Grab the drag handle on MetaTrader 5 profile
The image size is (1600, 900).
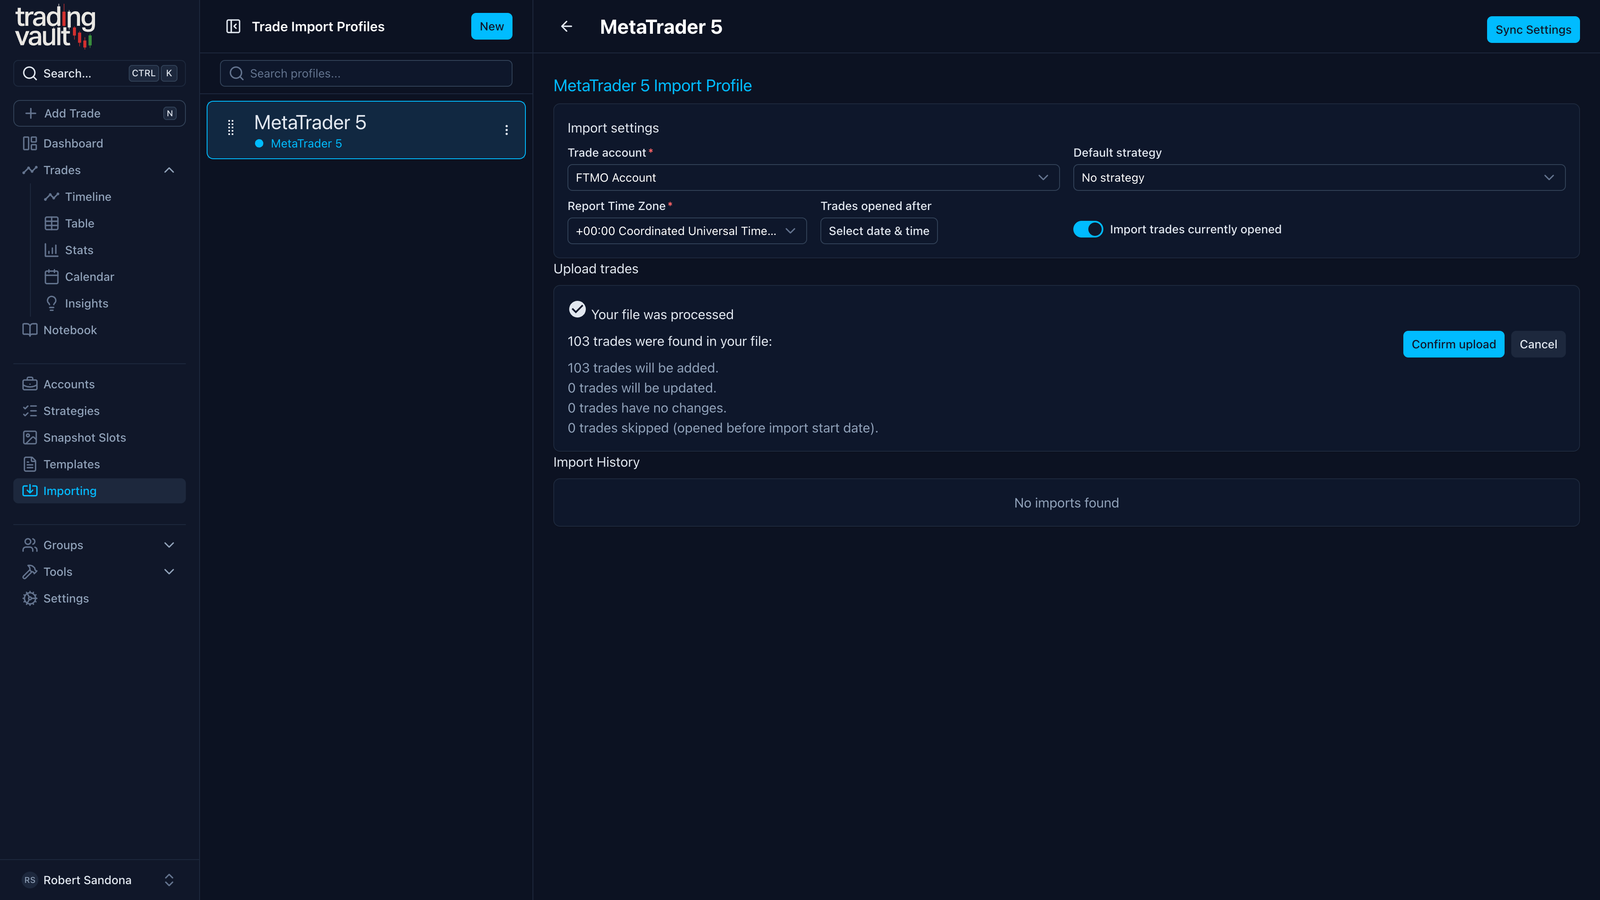(x=231, y=128)
